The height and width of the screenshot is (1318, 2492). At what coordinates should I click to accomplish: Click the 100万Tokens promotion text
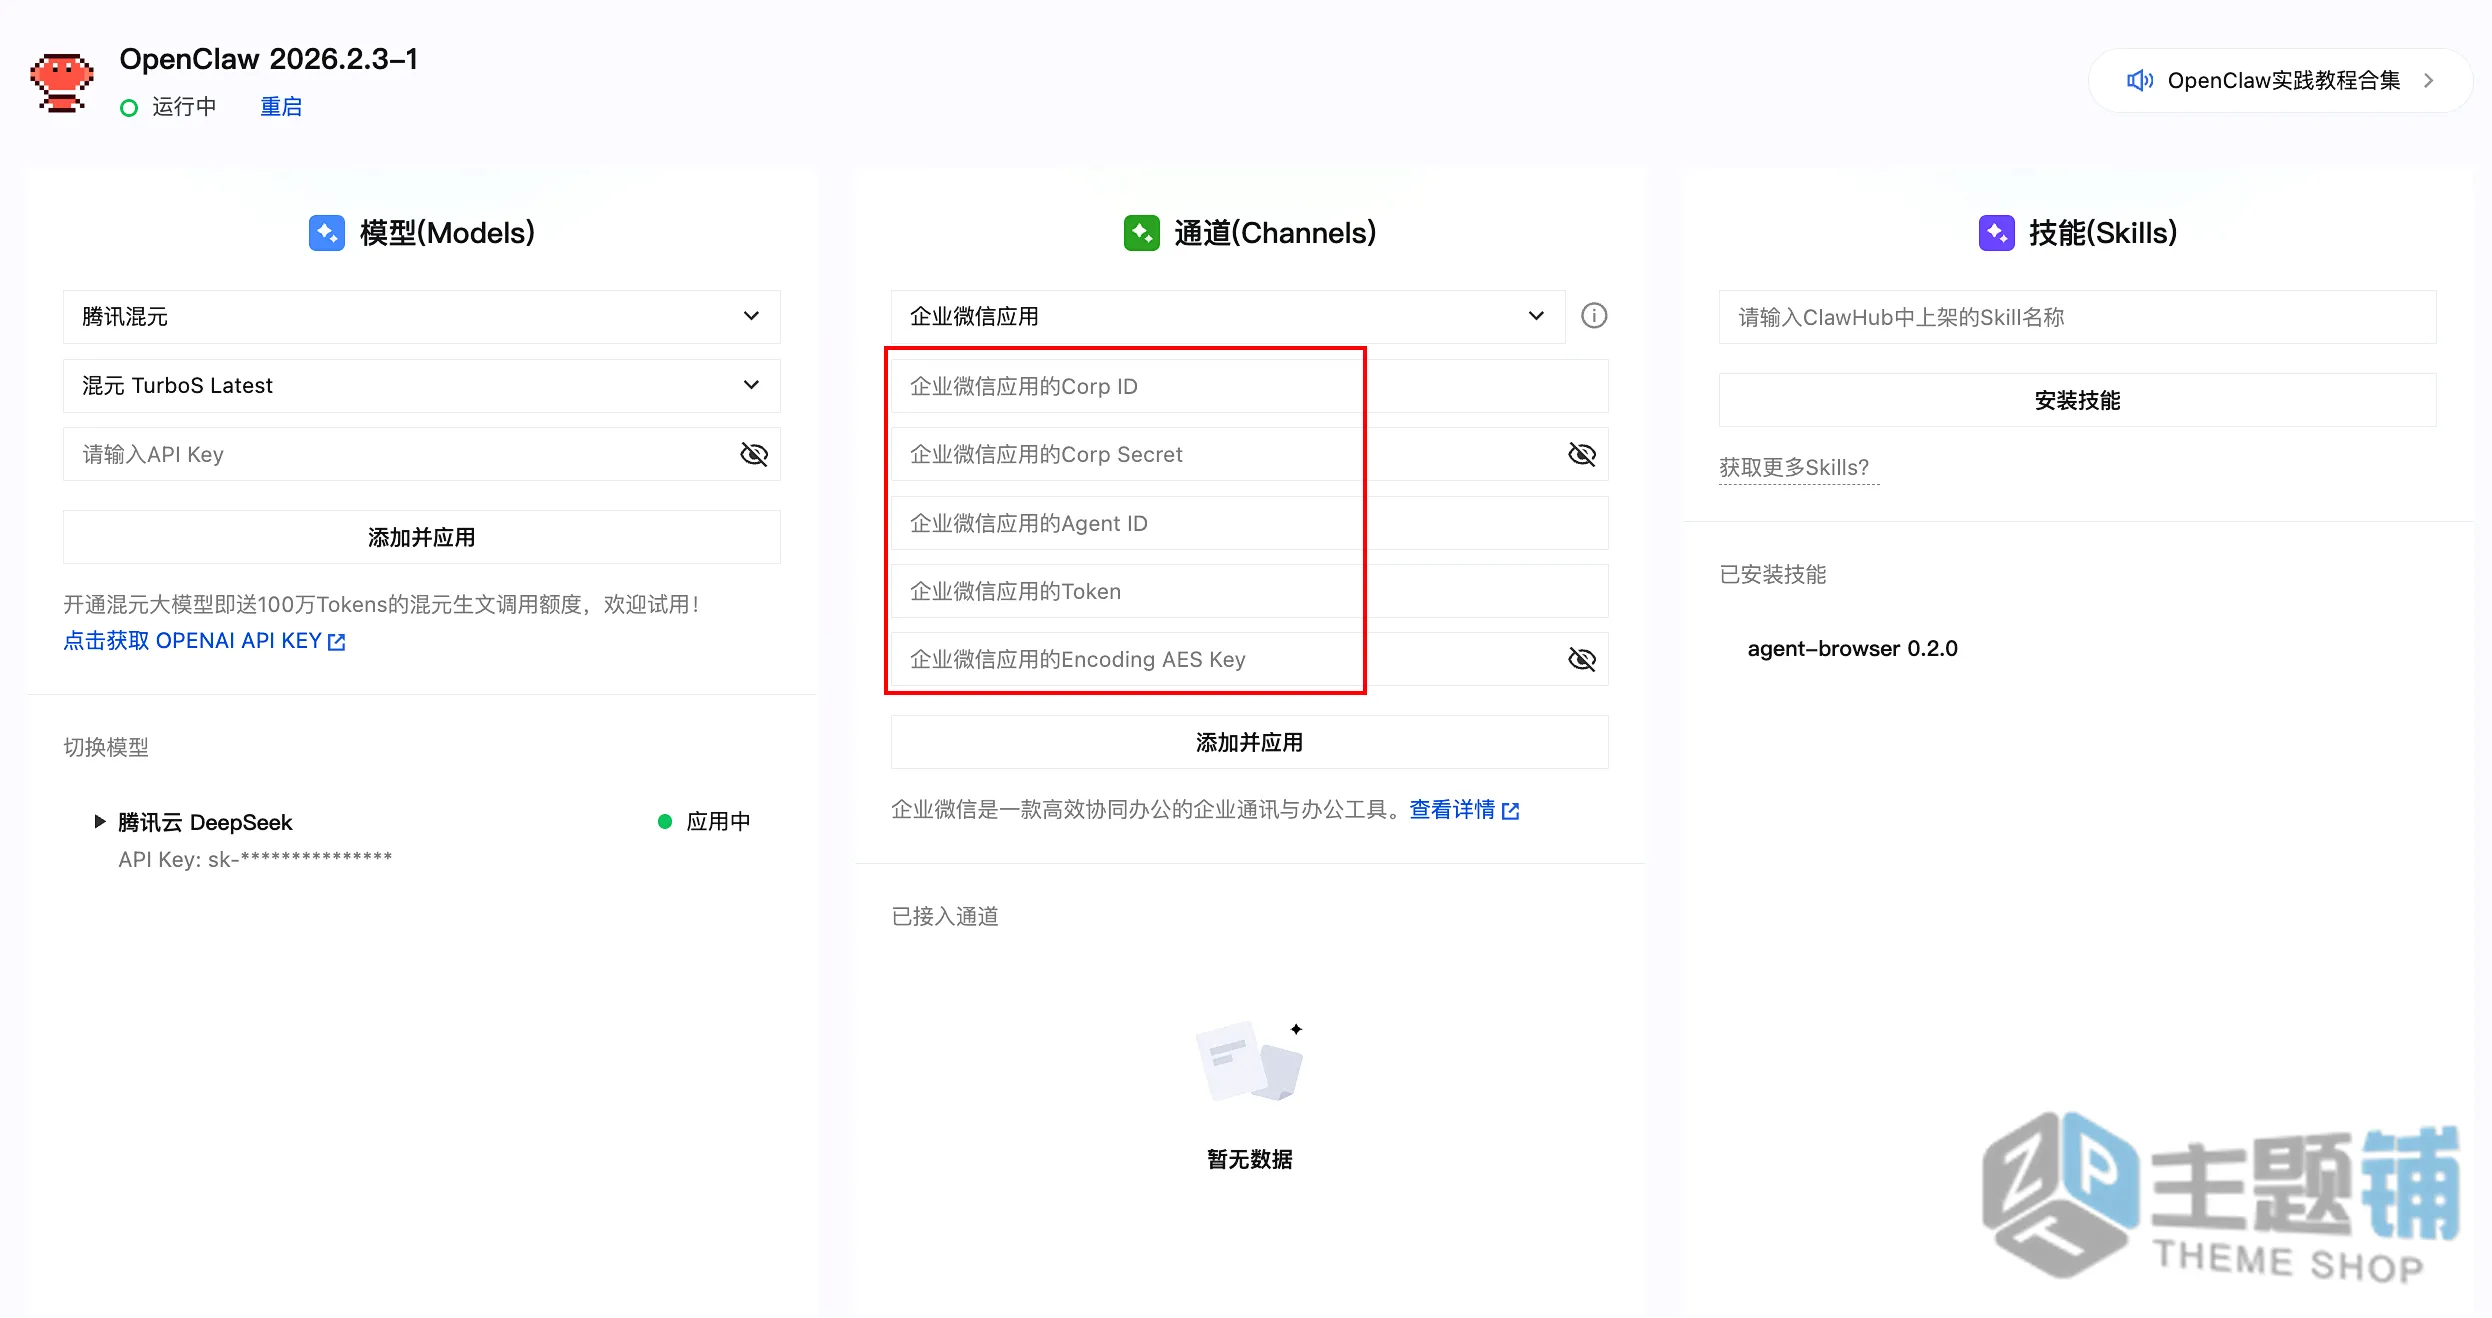click(381, 605)
